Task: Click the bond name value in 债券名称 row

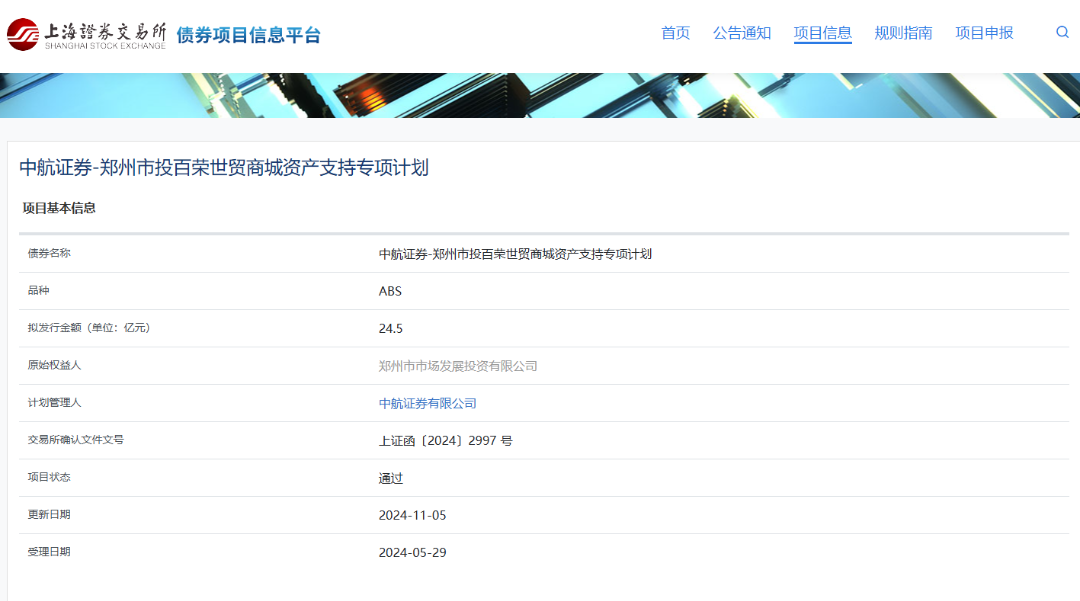Action: [x=515, y=254]
